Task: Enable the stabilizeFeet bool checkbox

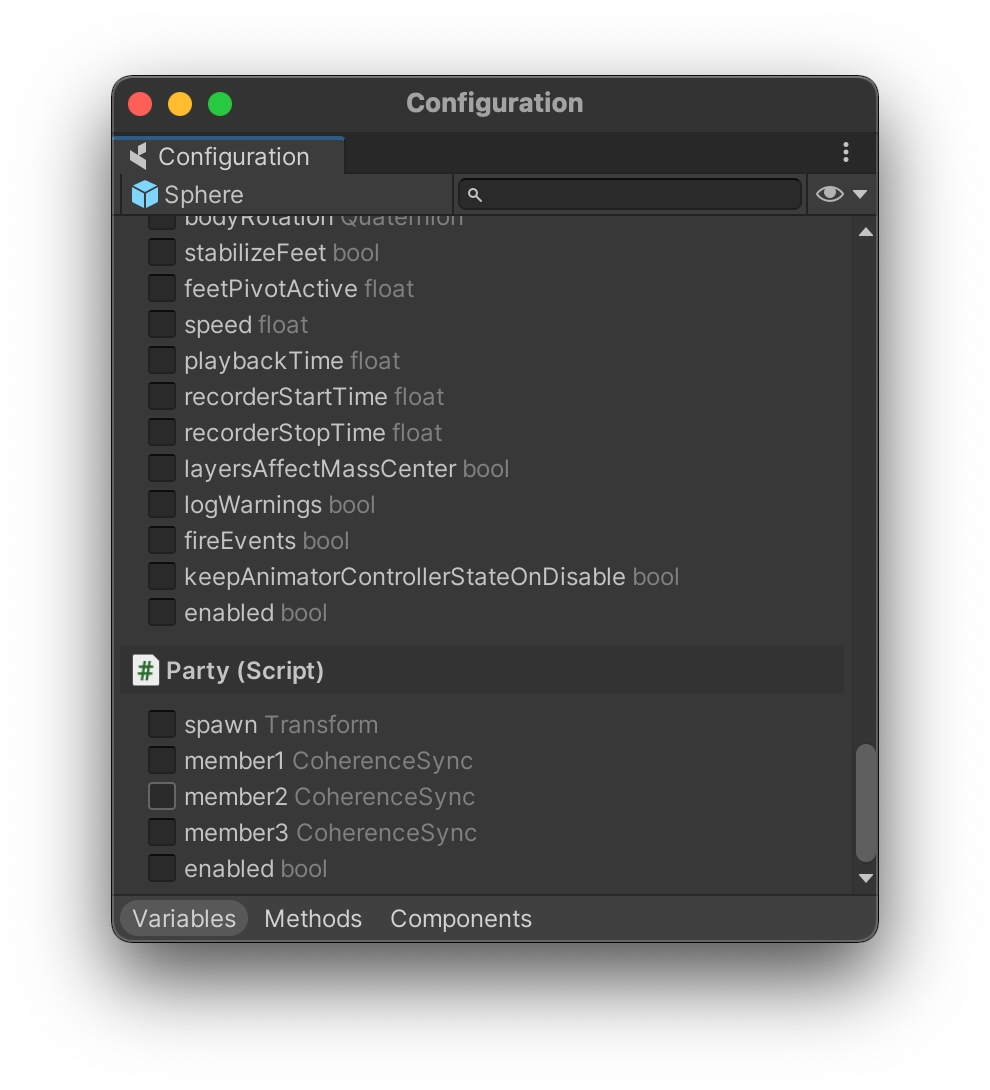Action: tap(162, 253)
